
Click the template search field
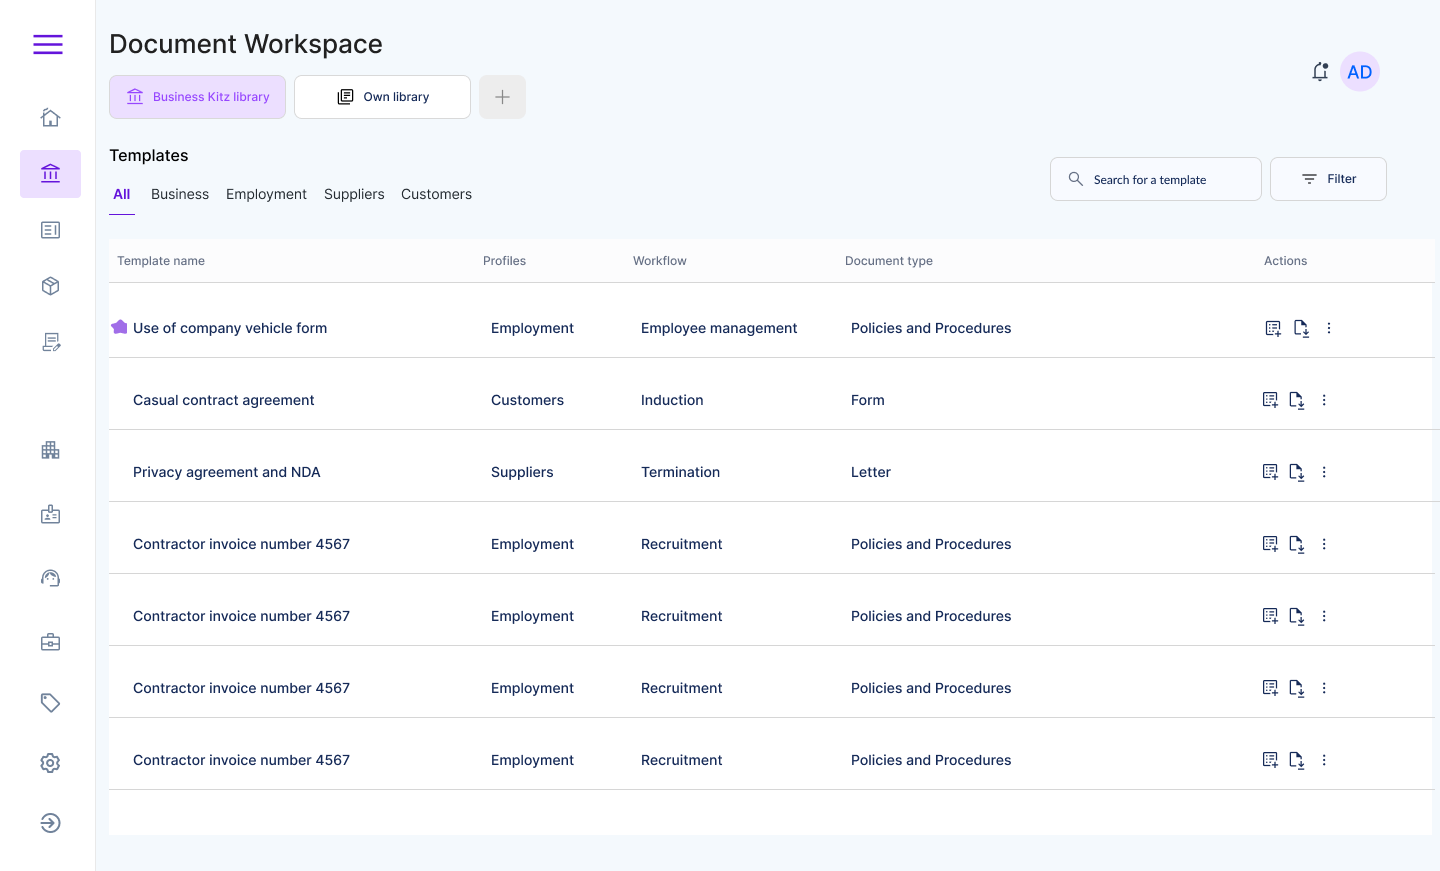point(1155,178)
